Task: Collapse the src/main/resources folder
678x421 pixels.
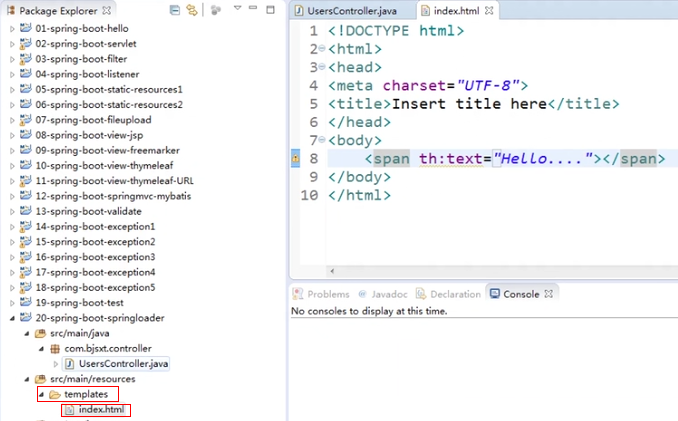Action: (x=27, y=379)
